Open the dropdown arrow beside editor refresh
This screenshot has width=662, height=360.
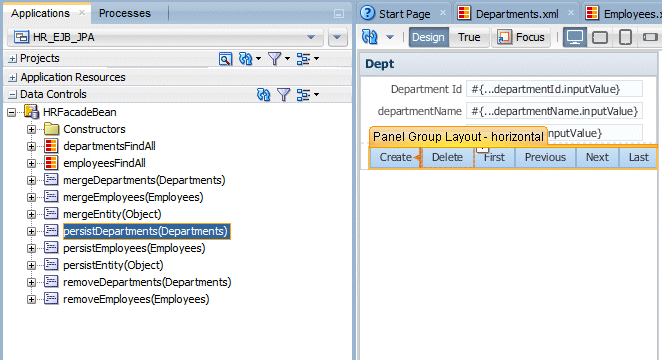[x=390, y=37]
